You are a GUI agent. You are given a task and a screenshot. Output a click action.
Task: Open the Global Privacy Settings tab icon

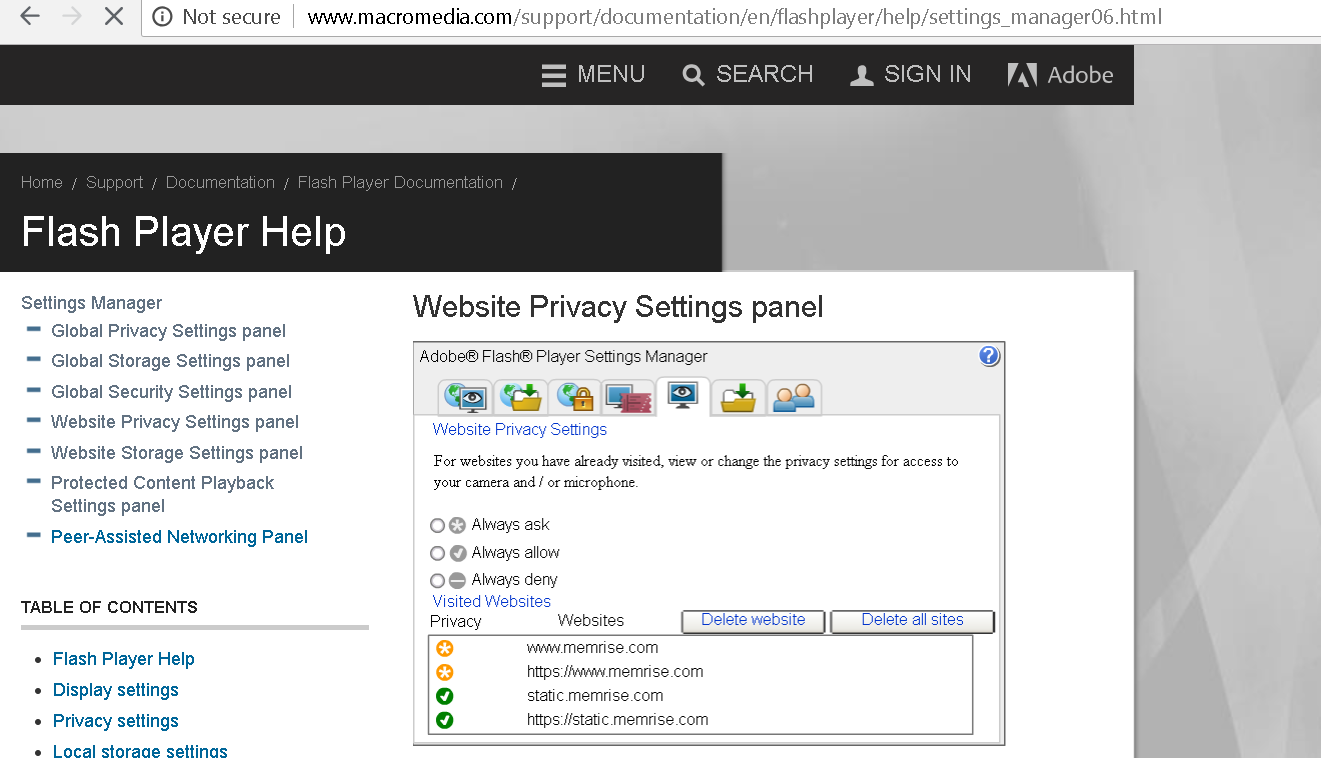point(465,397)
